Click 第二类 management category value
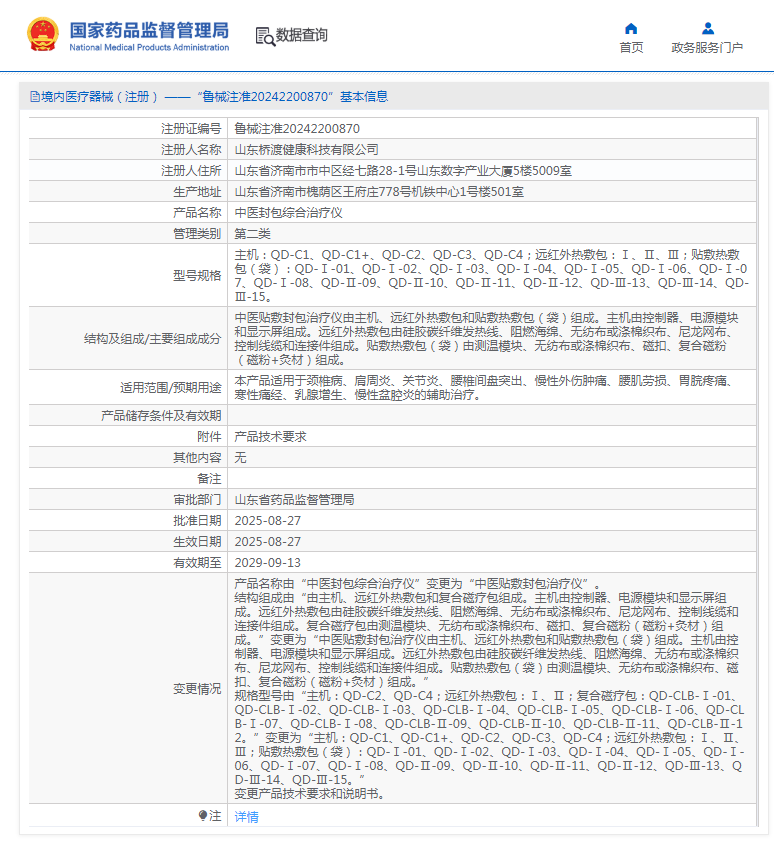 click(x=252, y=234)
